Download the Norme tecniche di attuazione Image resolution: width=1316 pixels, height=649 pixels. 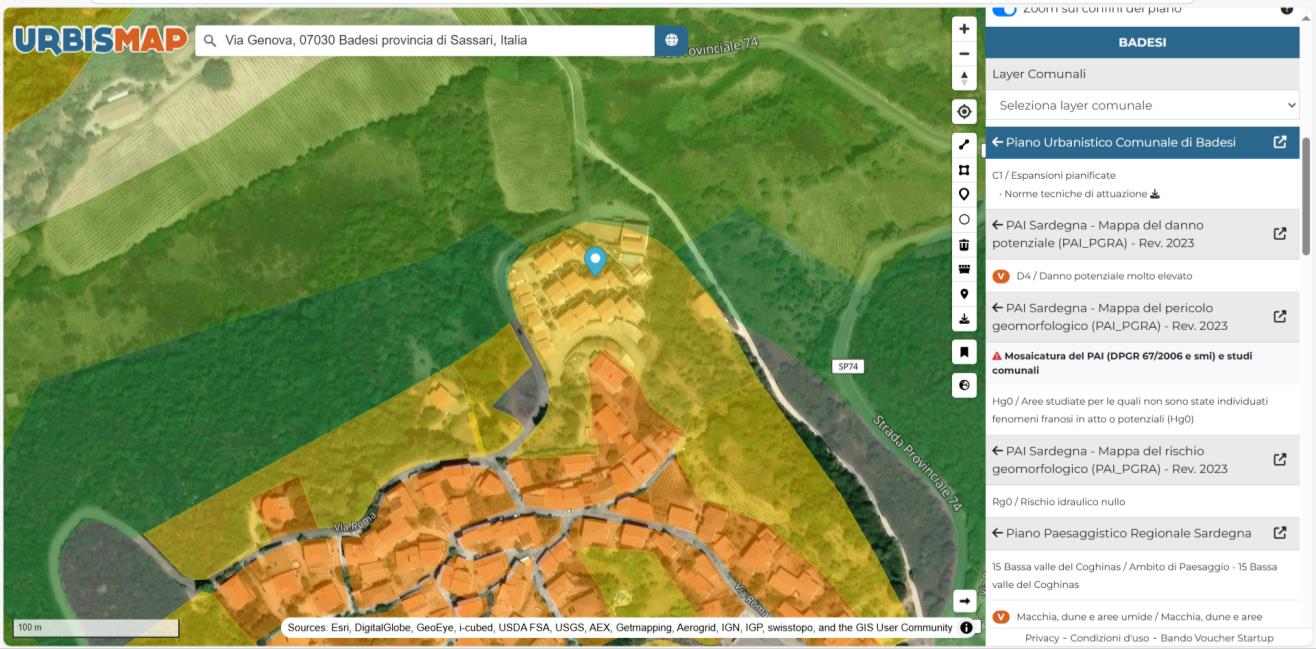[x=1155, y=194]
